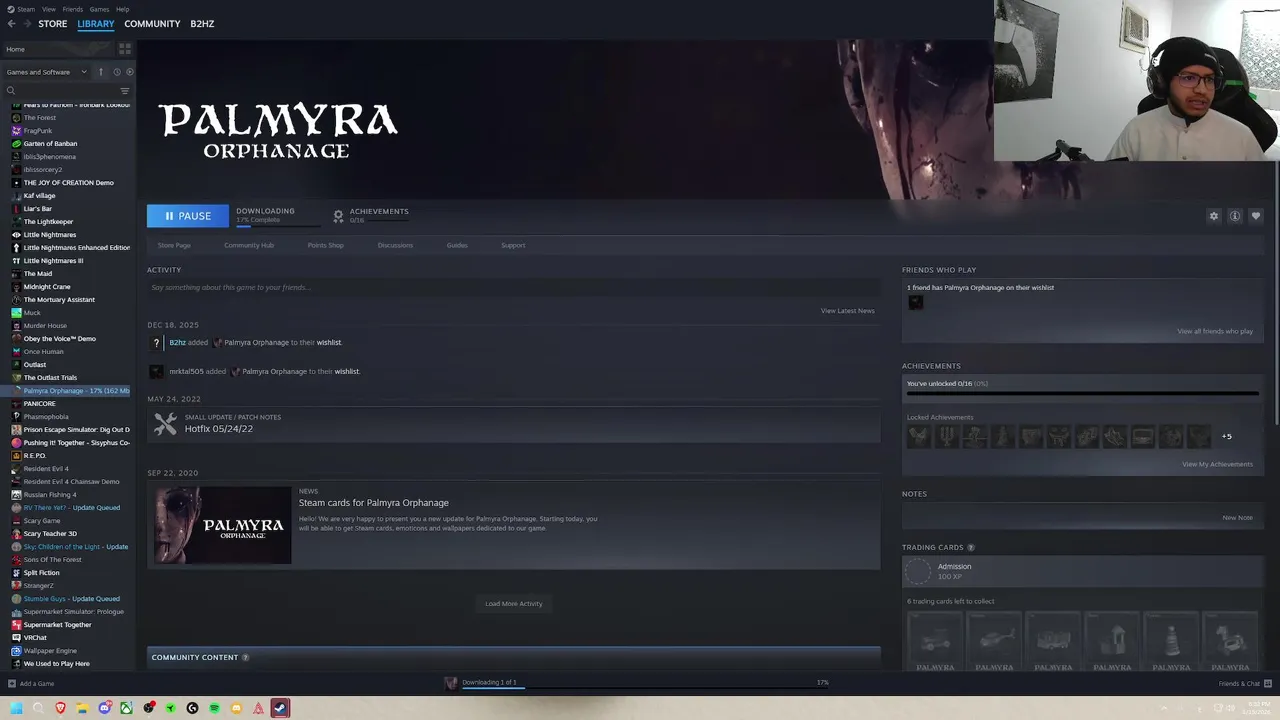
Task: Open the Community Hub tab
Action: click(249, 245)
